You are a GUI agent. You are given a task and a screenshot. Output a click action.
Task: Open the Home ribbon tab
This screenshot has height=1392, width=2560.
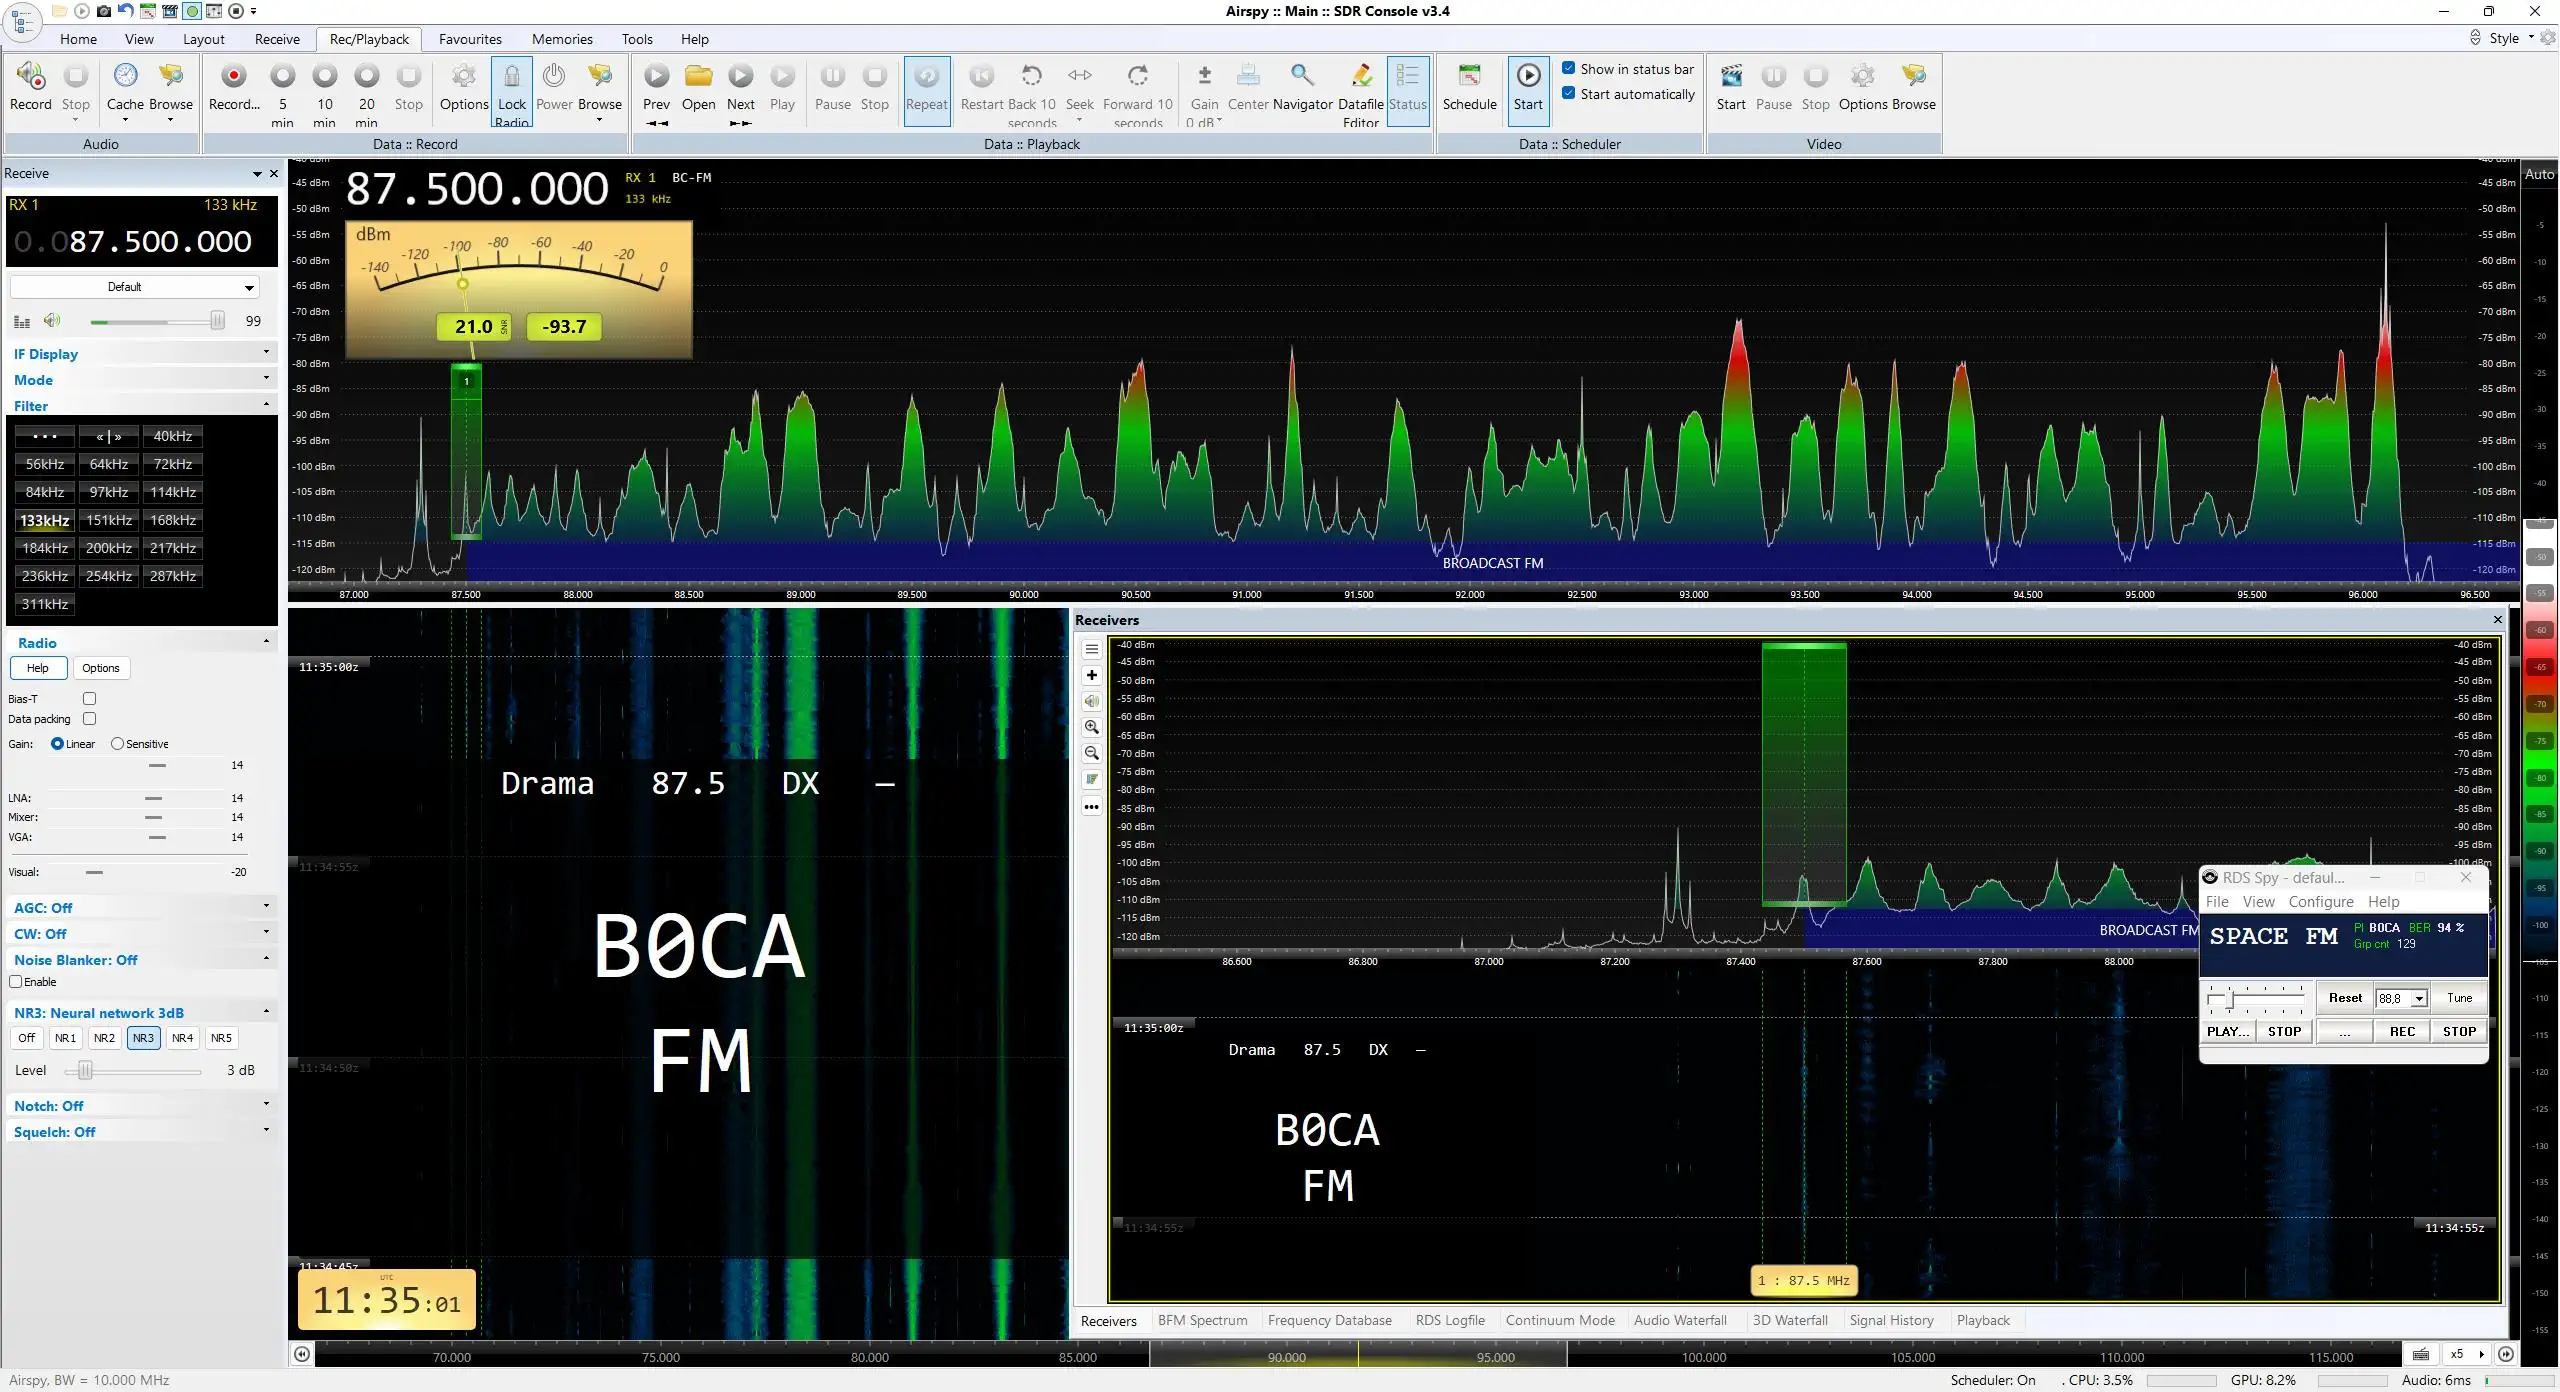point(78,39)
